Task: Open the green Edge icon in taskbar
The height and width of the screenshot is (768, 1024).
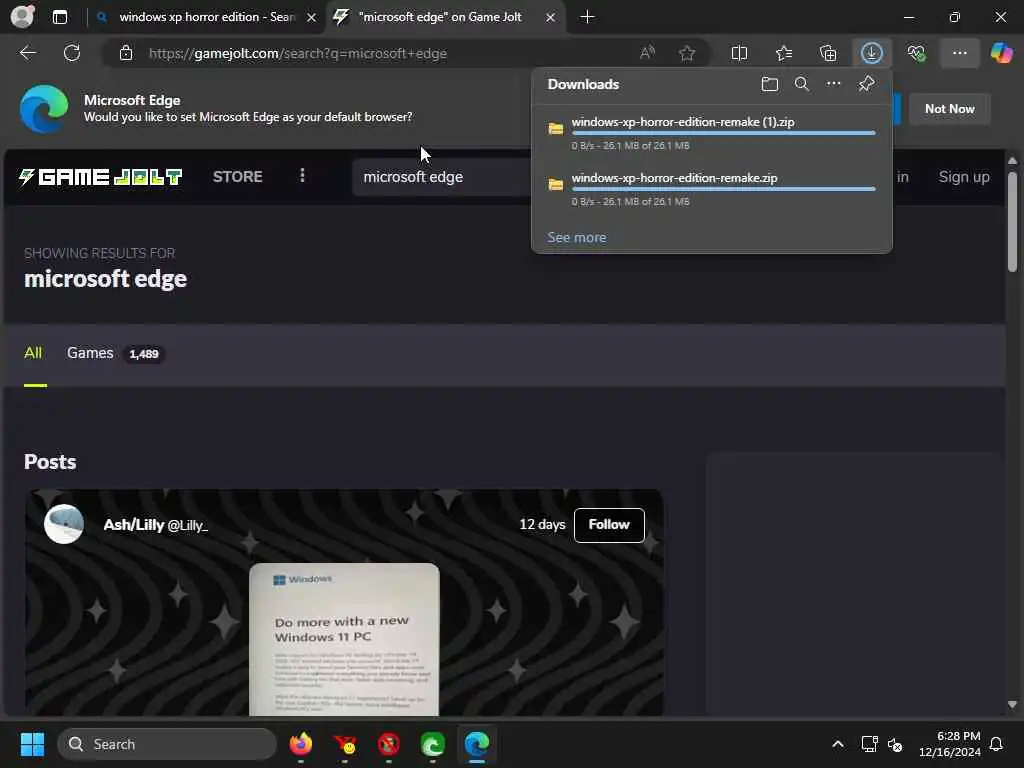Action: coord(432,744)
